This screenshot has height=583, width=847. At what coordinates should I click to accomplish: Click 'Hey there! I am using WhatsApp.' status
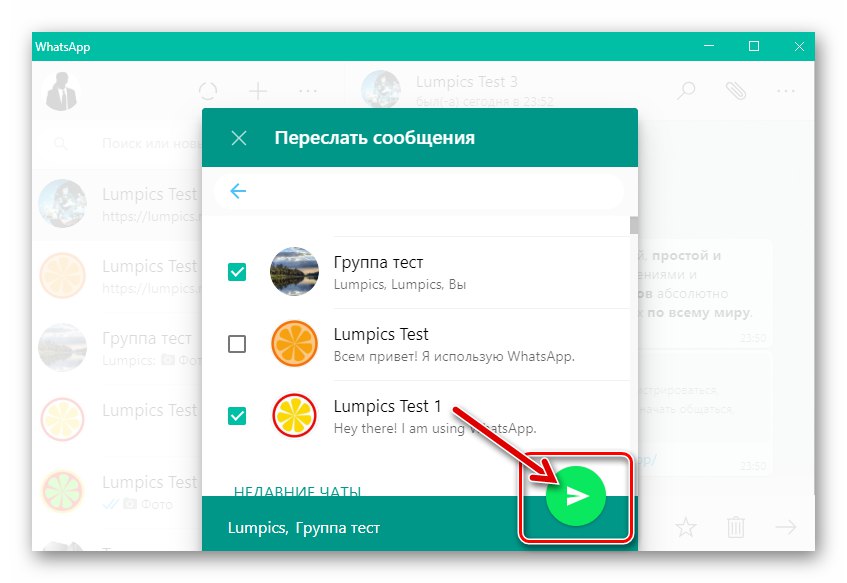435,428
